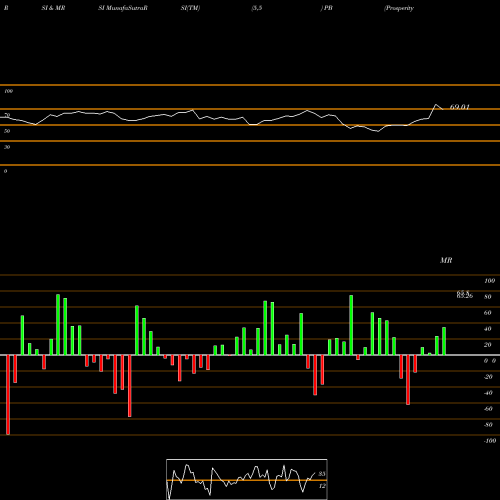Click the 40 label on MR axis
Viewport: 500px width, 500px height.
tap(488, 329)
